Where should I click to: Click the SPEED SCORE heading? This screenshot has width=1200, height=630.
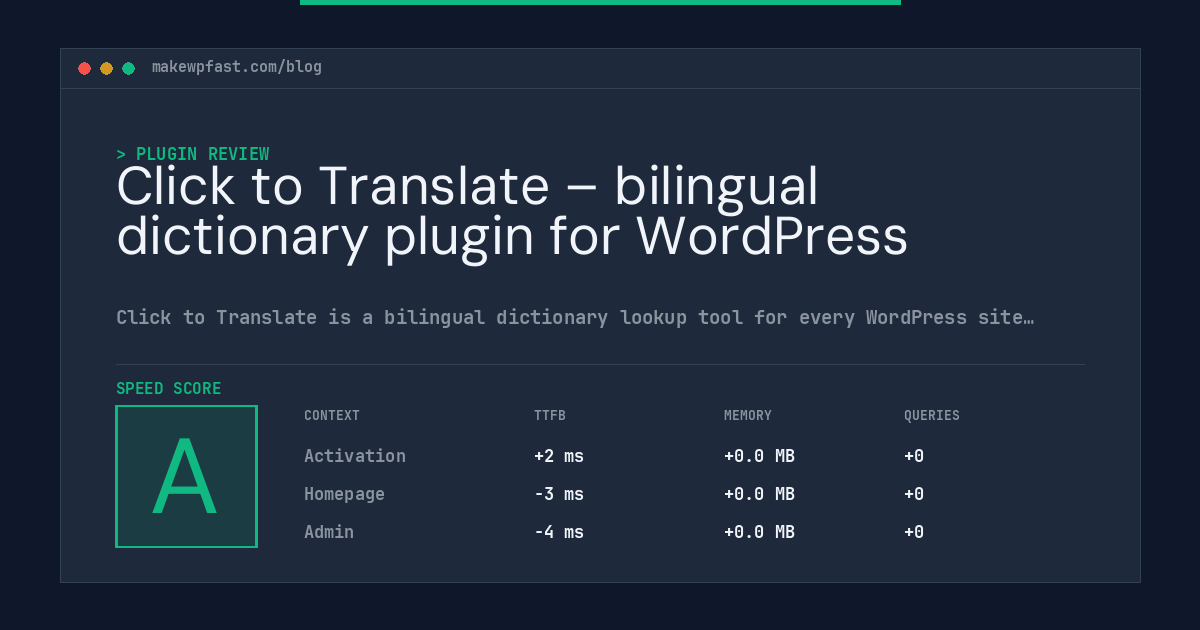pyautogui.click(x=169, y=389)
